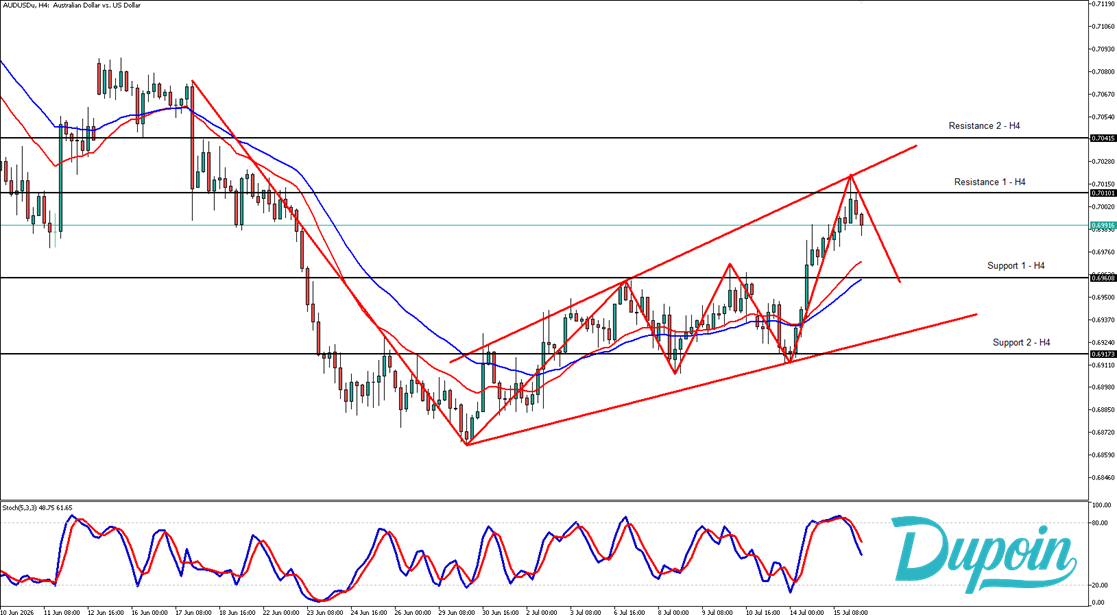Select the 0.69173 price tag on axis
1117x615 pixels.
pos(1103,354)
